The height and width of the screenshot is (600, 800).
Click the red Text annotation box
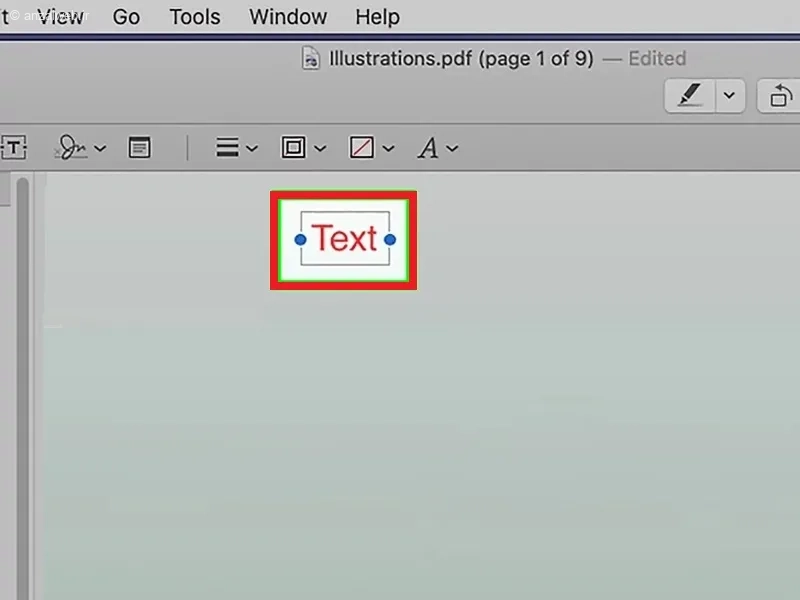click(x=345, y=239)
